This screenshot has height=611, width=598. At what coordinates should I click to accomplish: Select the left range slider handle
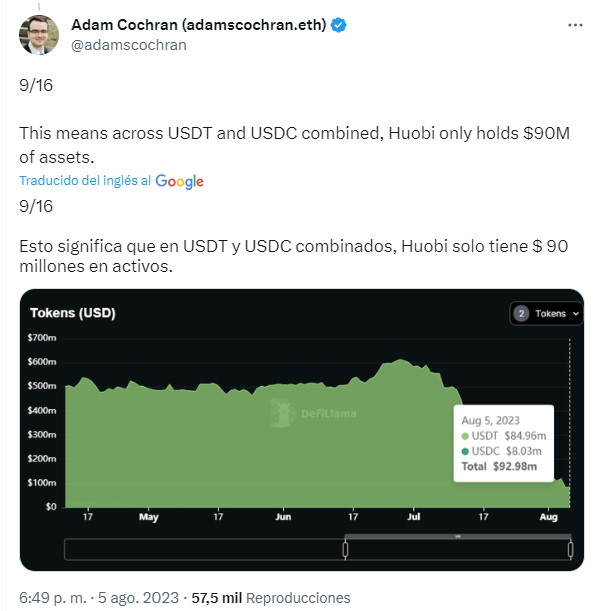[345, 549]
